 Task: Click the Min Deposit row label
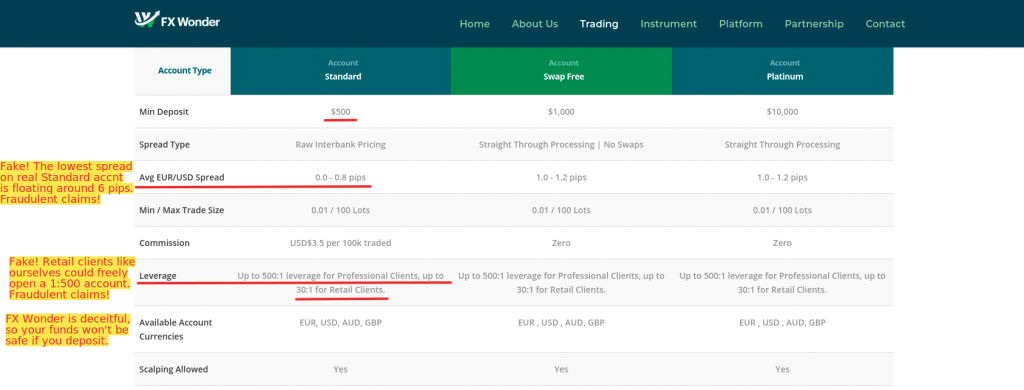click(x=164, y=112)
